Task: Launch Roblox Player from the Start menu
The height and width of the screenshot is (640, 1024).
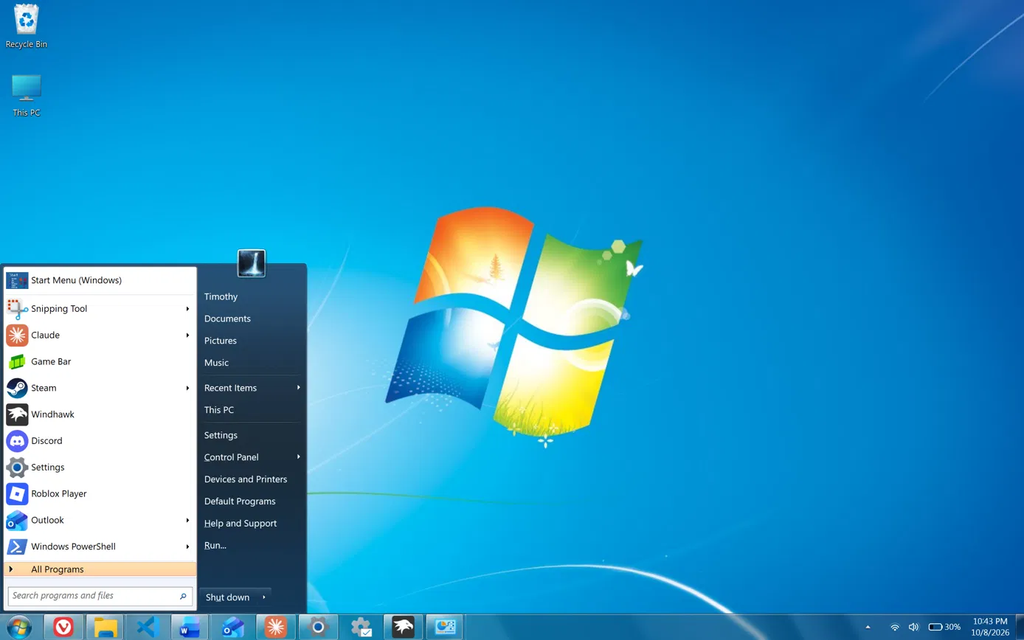Action: [x=99, y=494]
